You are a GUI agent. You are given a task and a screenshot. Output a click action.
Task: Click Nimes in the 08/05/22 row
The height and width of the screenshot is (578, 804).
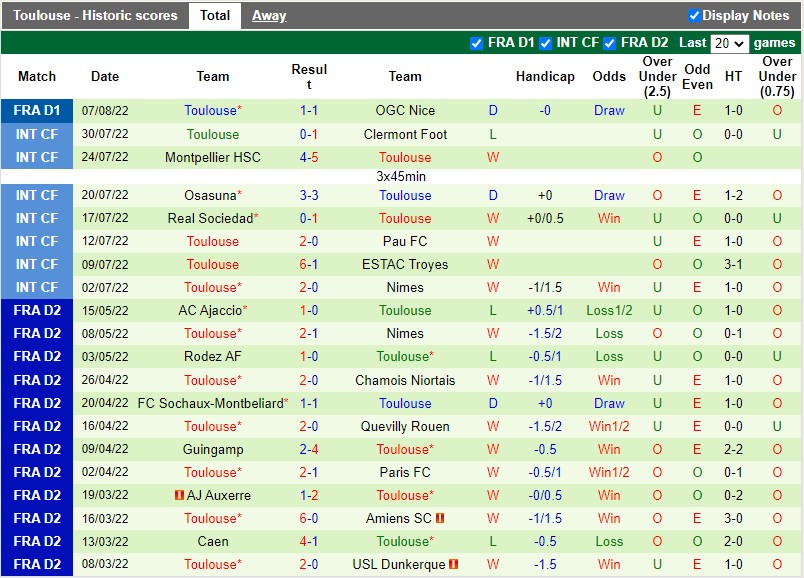(x=405, y=334)
